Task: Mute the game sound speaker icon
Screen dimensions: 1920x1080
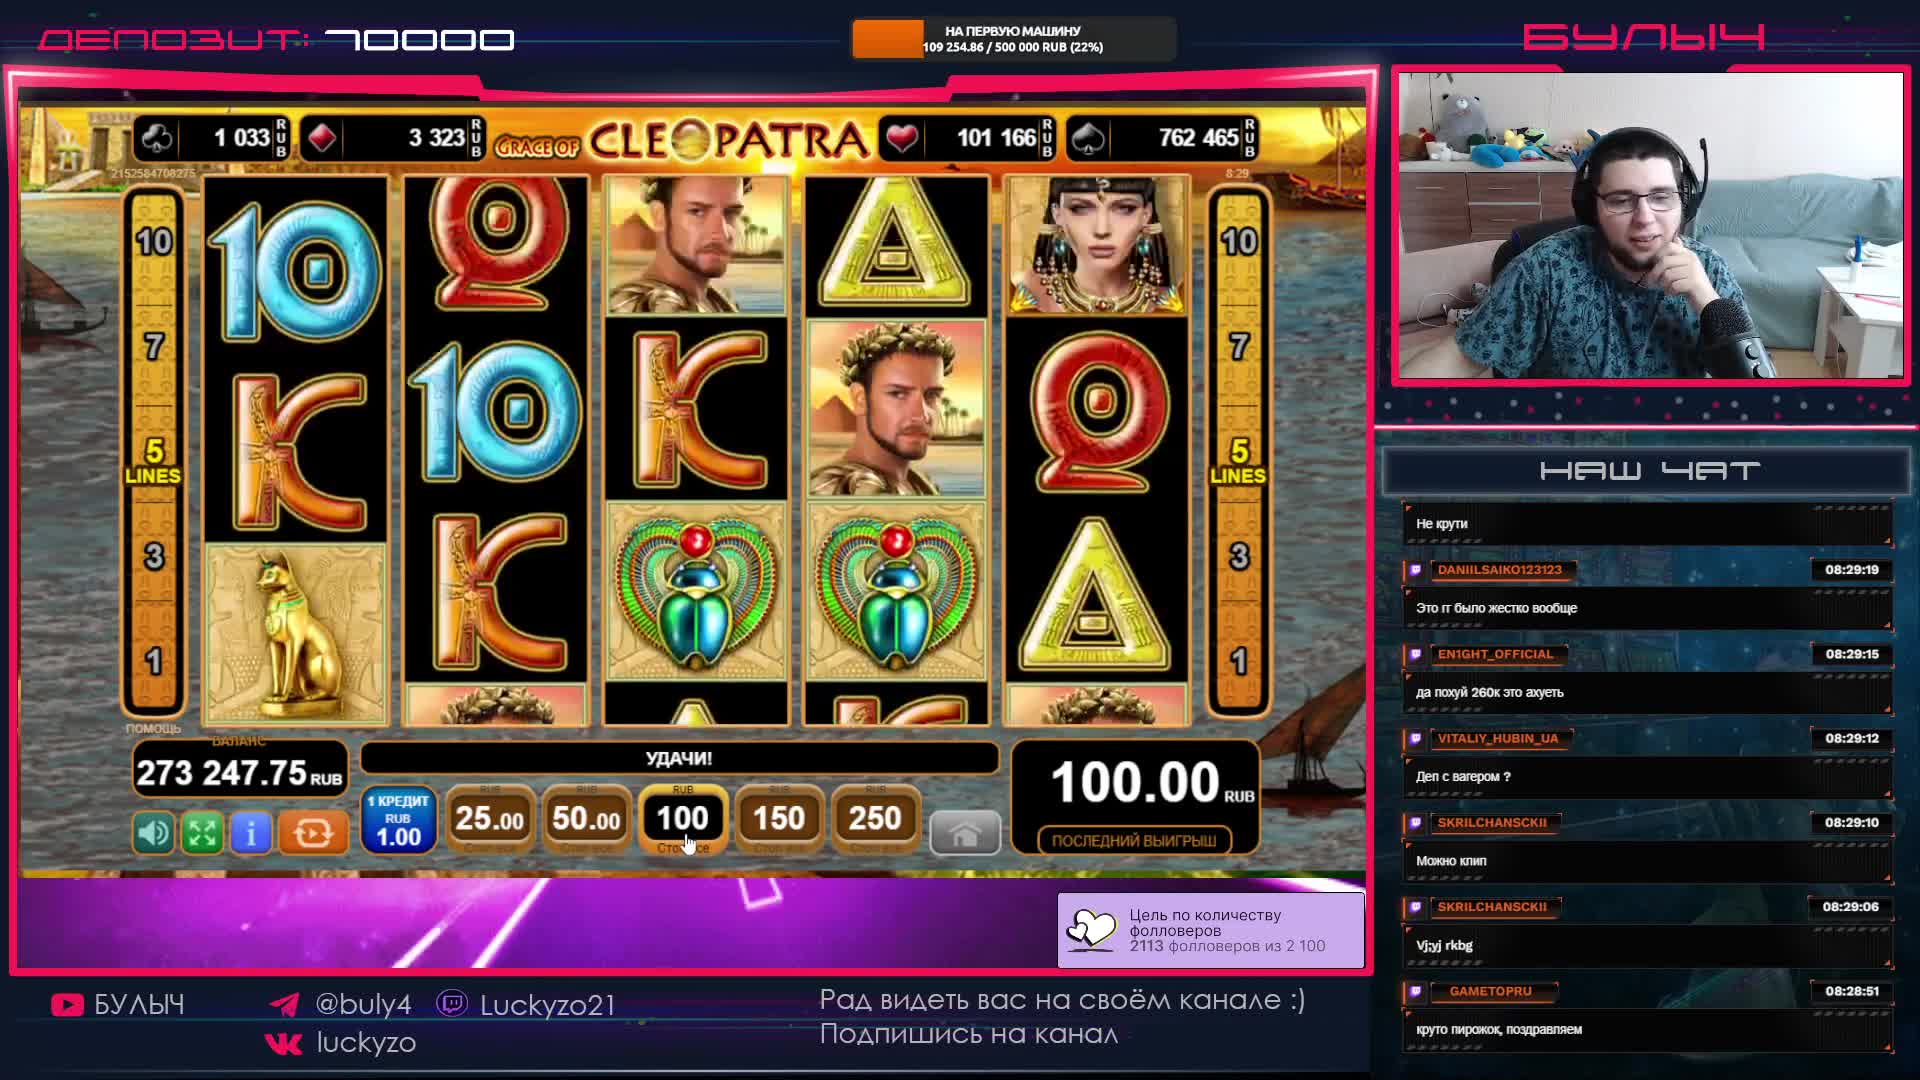Action: [x=154, y=833]
